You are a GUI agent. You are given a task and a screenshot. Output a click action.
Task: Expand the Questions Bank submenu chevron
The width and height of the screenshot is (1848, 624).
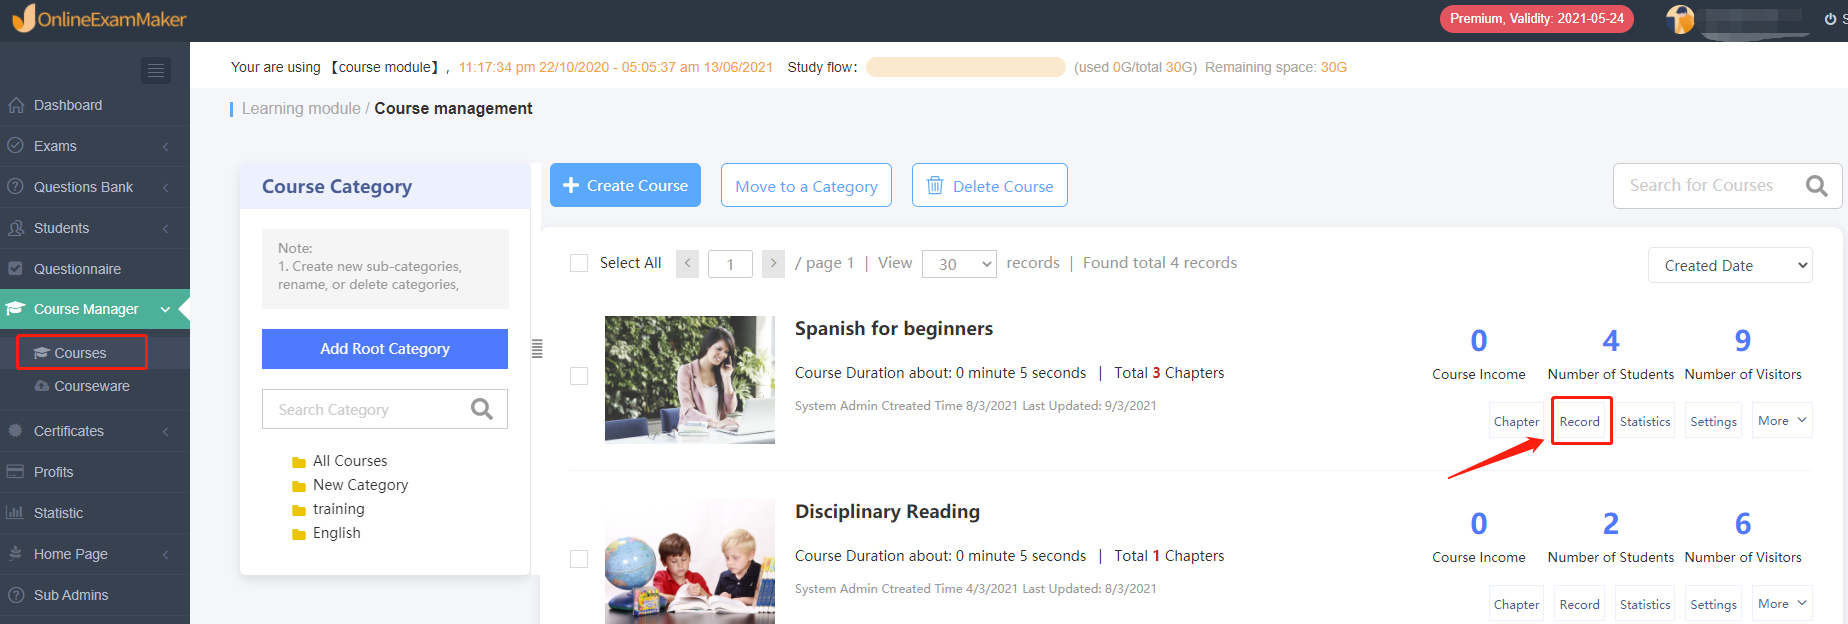coord(165,188)
